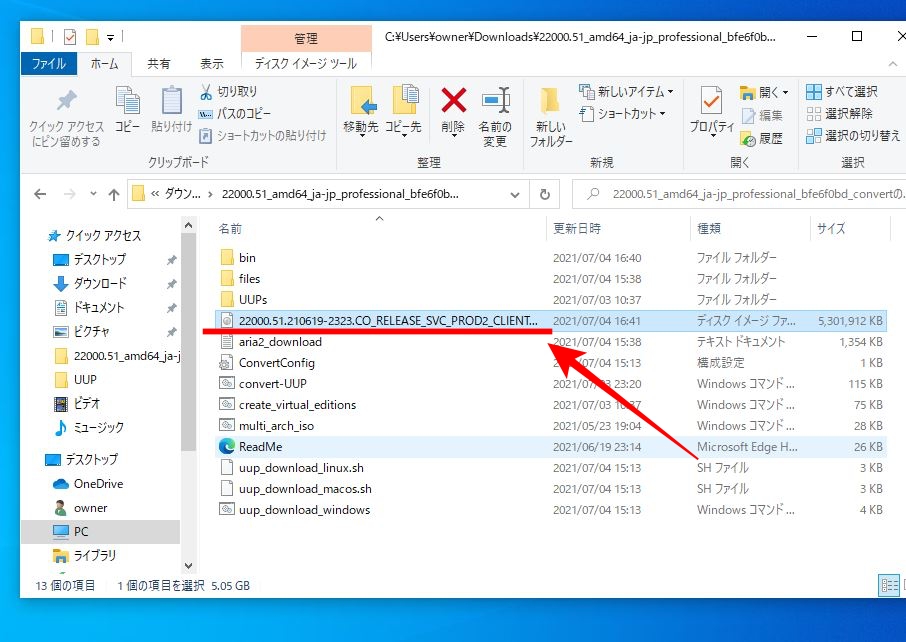Viewport: 906px width, 642px height.
Task: Open the Disk Image Tools (ディスク イメージ ツール) tab
Action: (306, 64)
